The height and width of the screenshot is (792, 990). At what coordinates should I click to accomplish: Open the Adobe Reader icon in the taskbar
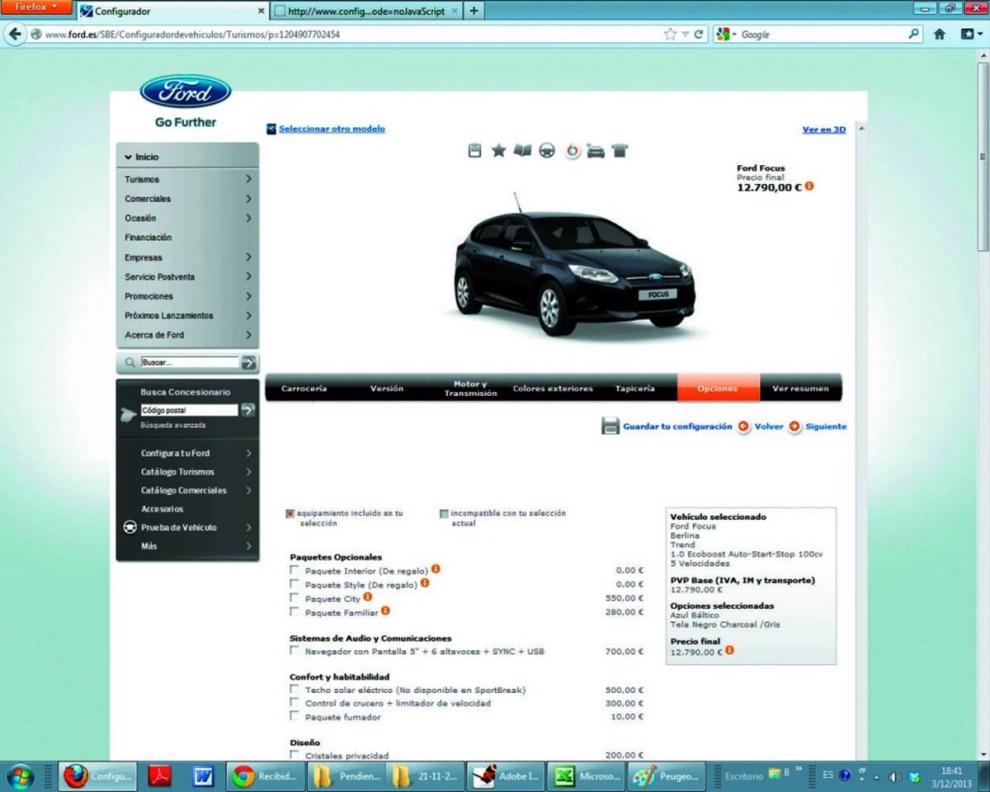point(160,776)
